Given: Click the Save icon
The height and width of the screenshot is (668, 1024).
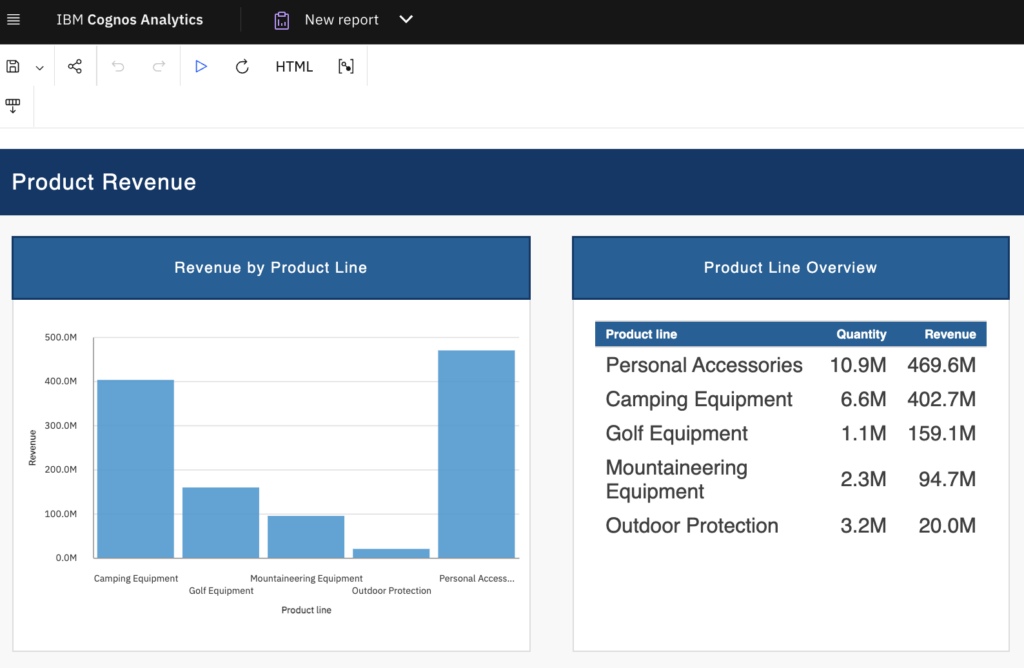Looking at the screenshot, I should (x=13, y=67).
